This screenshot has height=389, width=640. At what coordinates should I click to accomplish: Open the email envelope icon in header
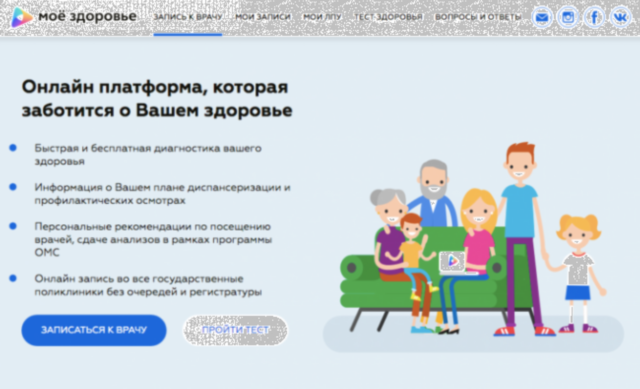tap(542, 18)
